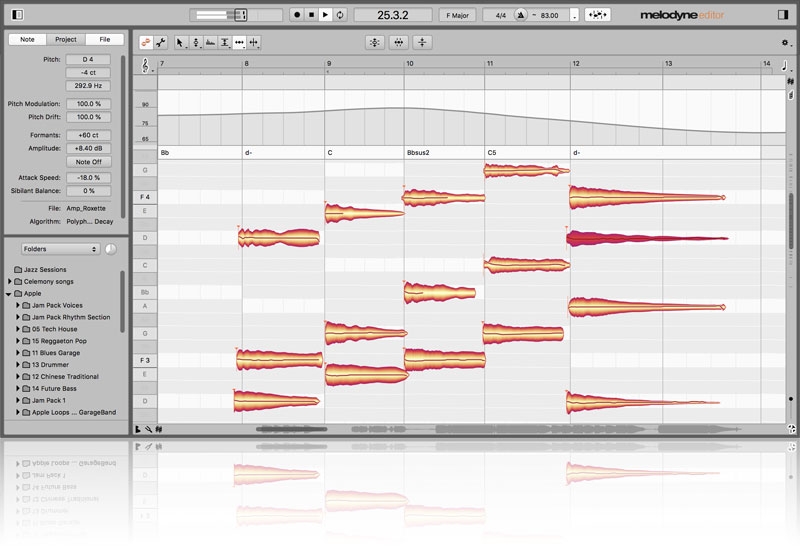This screenshot has height=549, width=800.
Task: Click the treble clef icon
Action: point(149,65)
